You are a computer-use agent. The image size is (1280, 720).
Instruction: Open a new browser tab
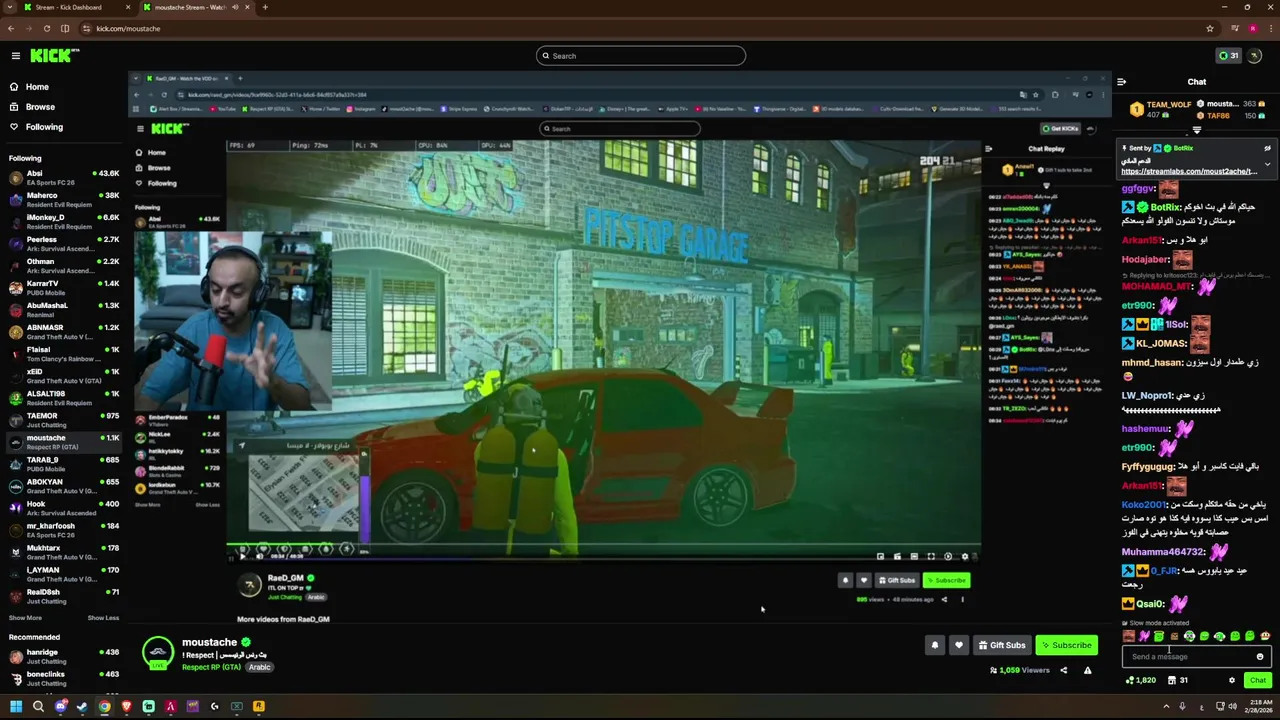[264, 7]
